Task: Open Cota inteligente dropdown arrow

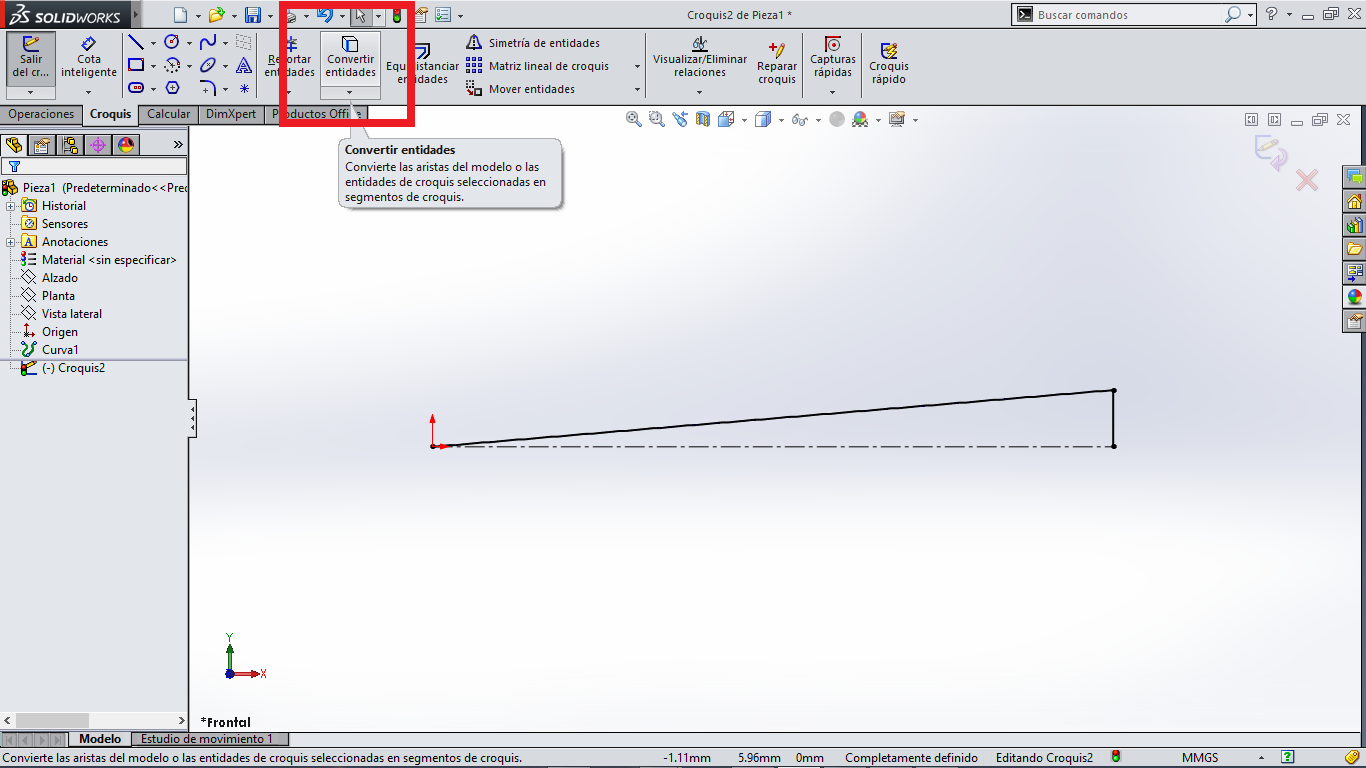Action: [x=89, y=92]
